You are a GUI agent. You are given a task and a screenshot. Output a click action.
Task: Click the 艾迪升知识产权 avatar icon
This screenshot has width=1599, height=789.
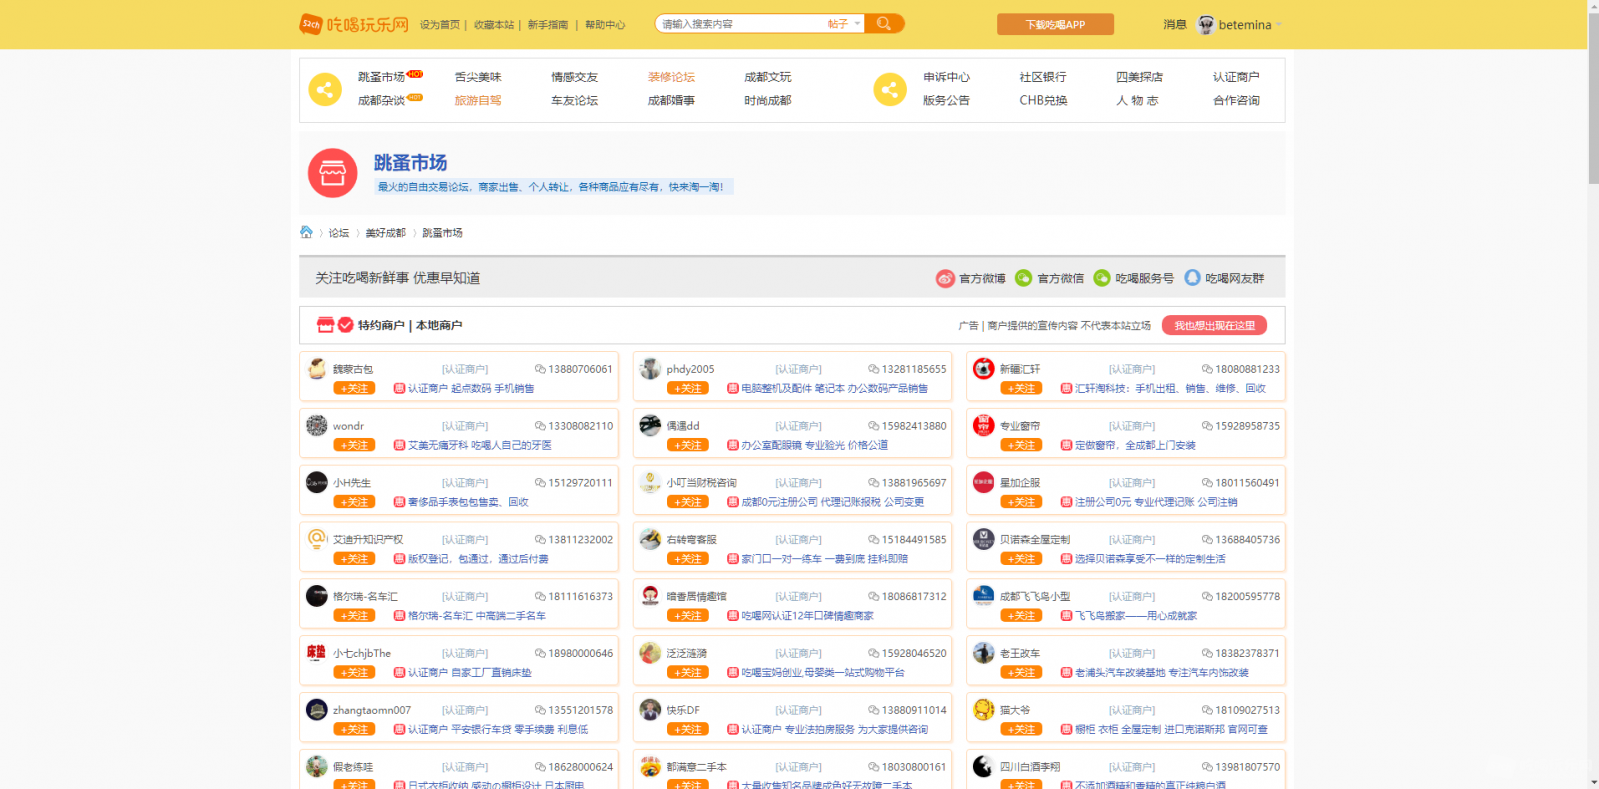click(317, 539)
